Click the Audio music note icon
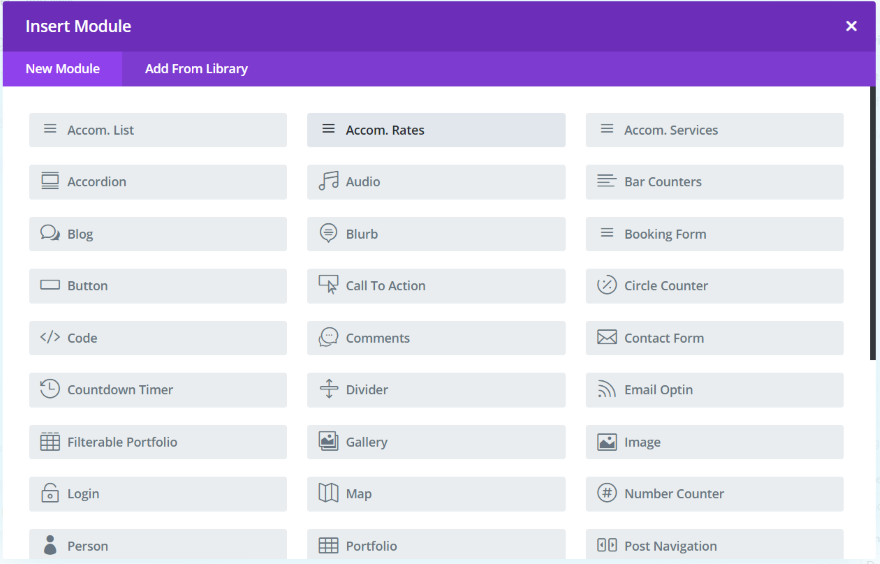This screenshot has height=564, width=880. pyautogui.click(x=328, y=181)
